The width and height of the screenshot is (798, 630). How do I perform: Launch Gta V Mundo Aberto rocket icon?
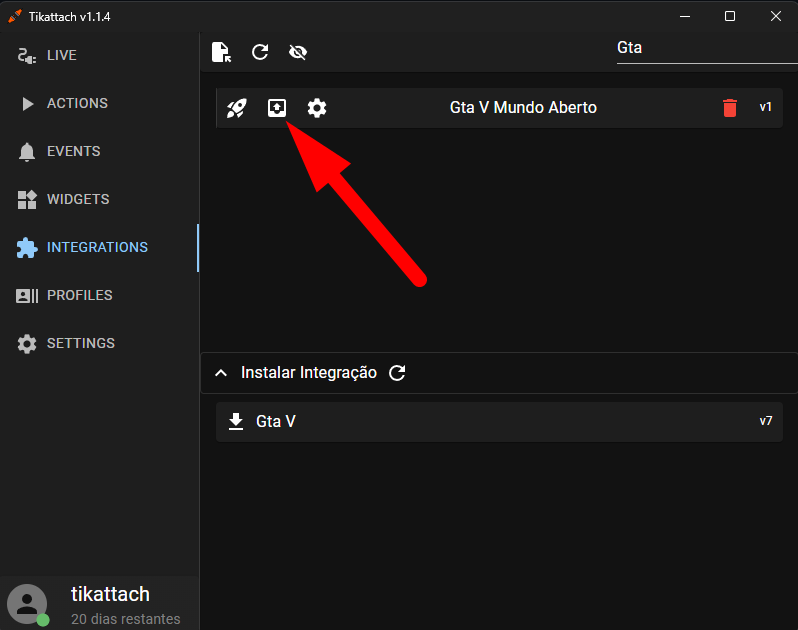click(237, 108)
